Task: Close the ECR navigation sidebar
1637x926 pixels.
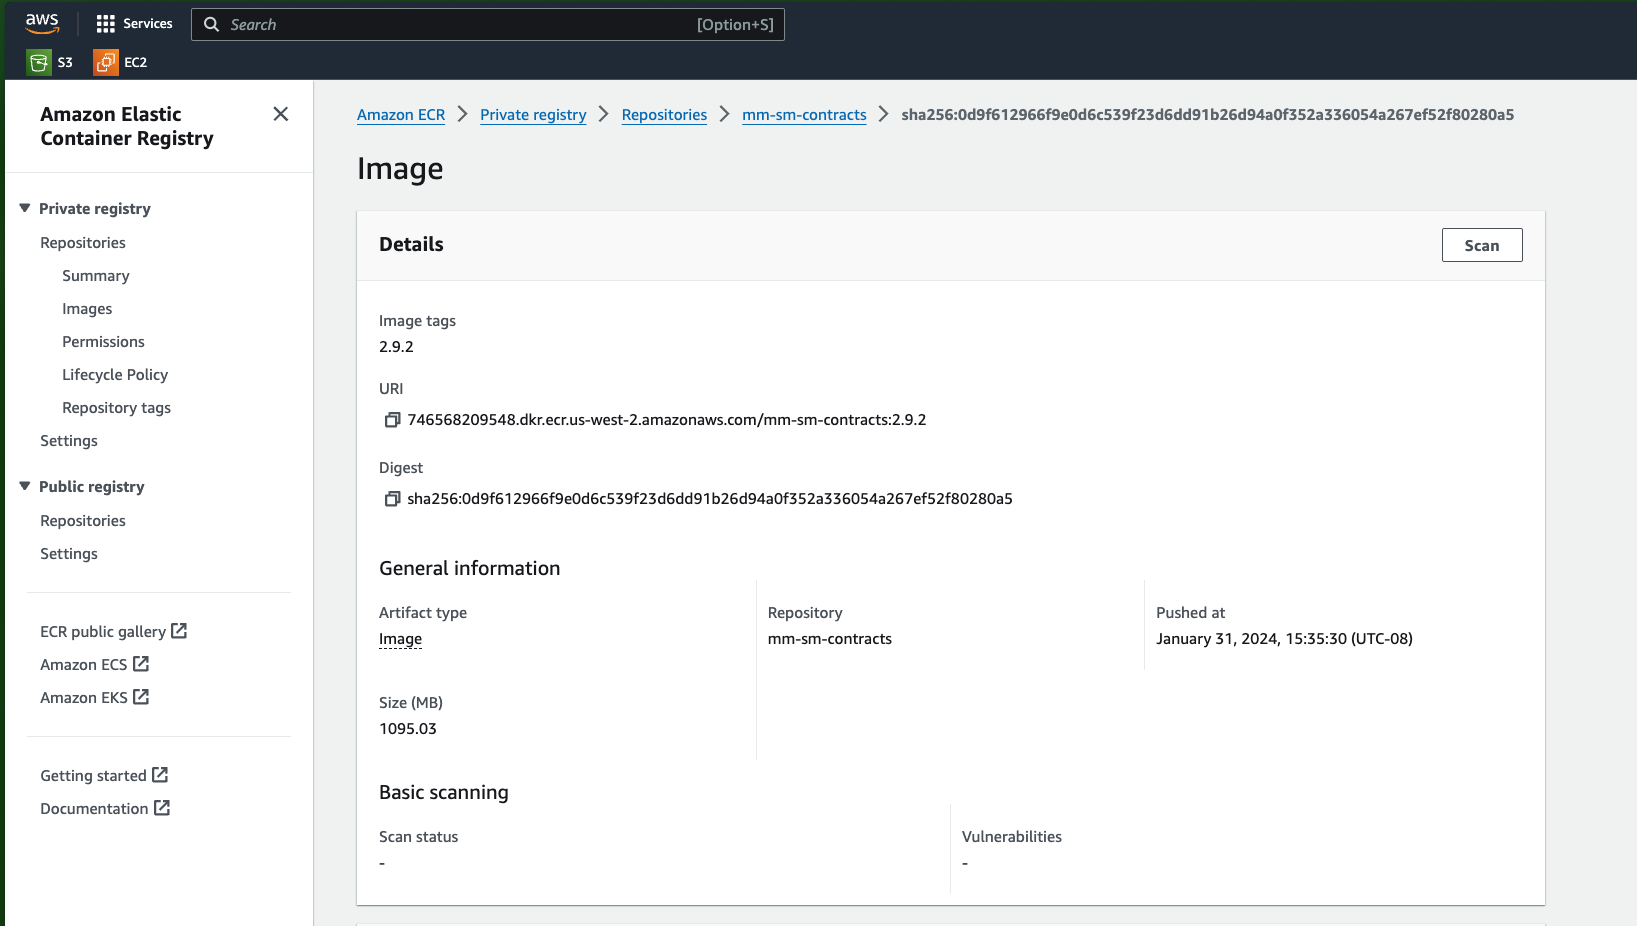Action: pyautogui.click(x=281, y=114)
